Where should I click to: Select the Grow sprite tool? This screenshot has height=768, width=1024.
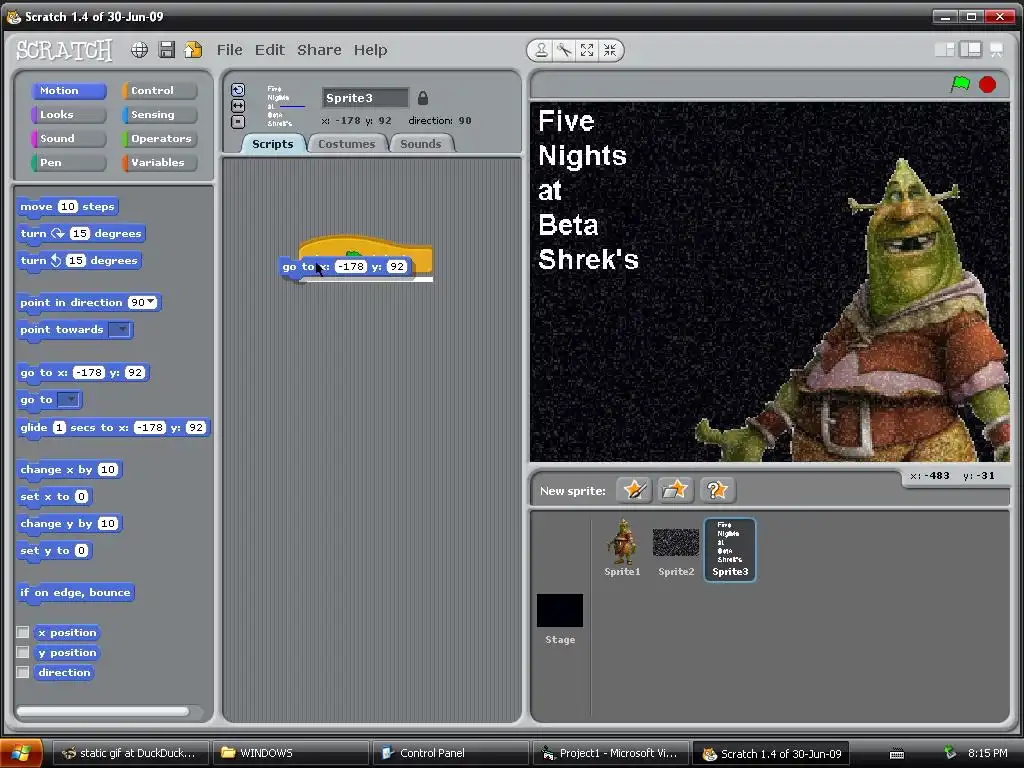click(587, 50)
